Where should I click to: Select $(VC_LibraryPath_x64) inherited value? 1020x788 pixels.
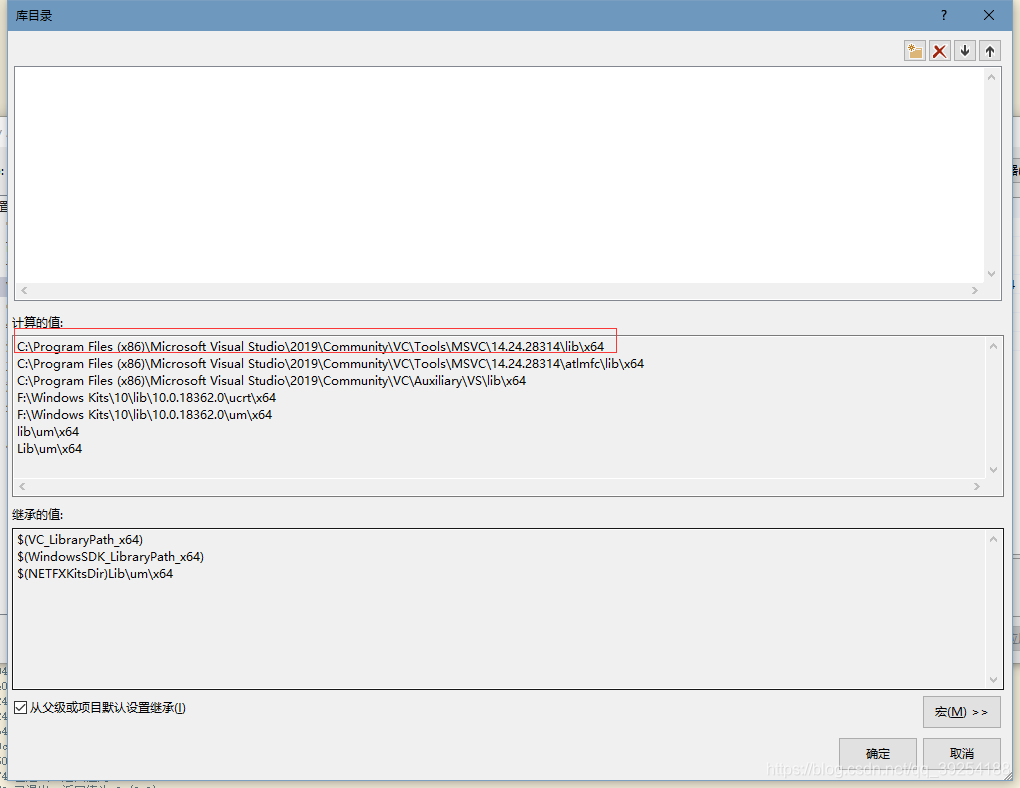point(80,539)
